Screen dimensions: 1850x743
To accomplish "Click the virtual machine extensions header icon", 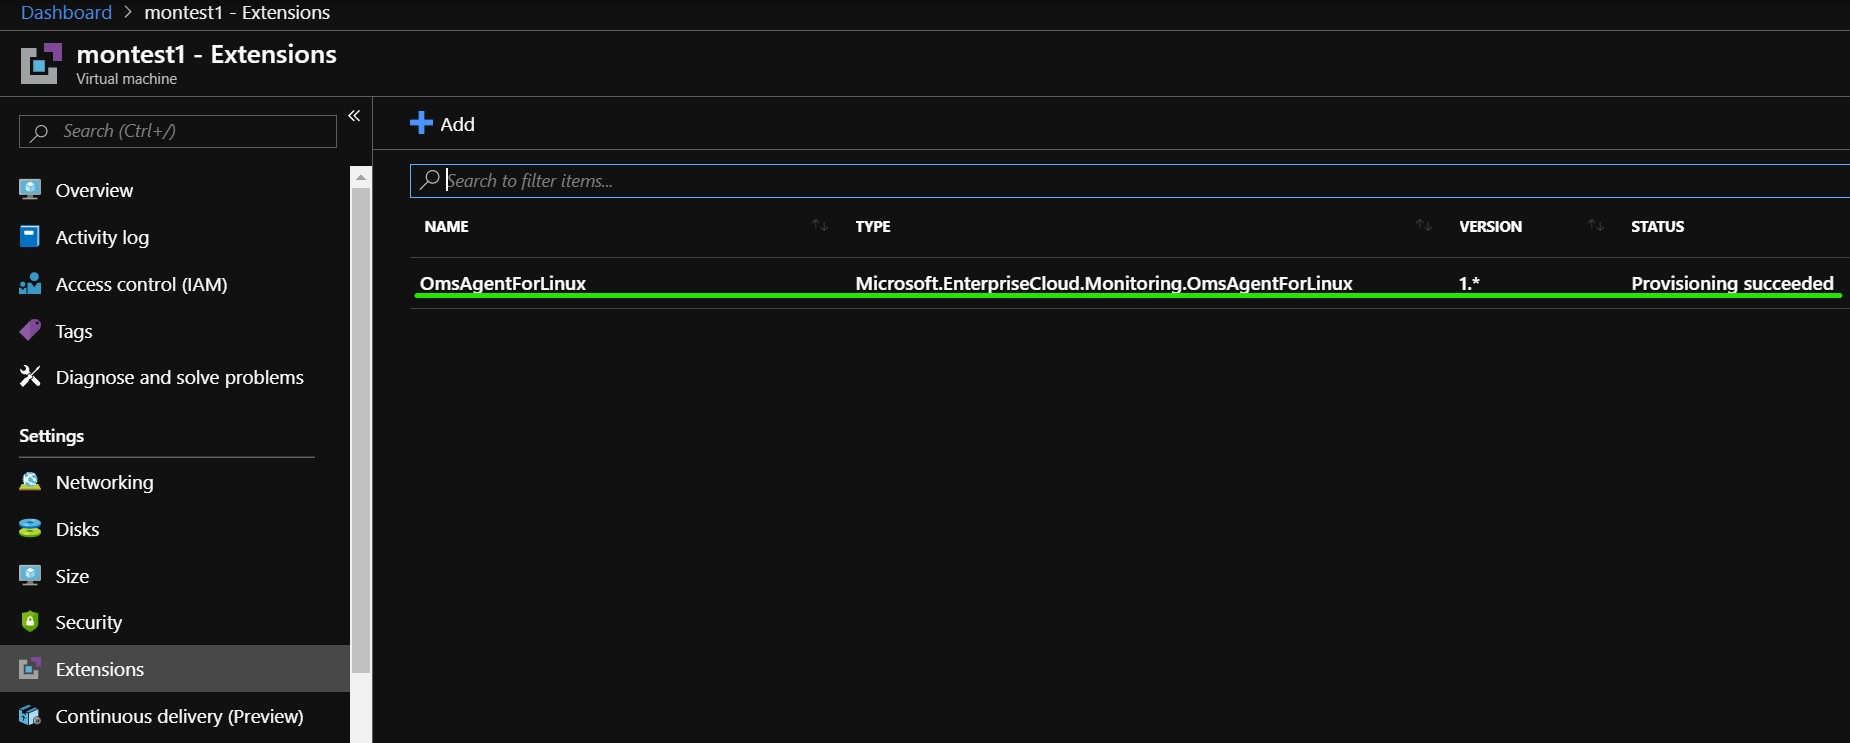I will (x=41, y=63).
